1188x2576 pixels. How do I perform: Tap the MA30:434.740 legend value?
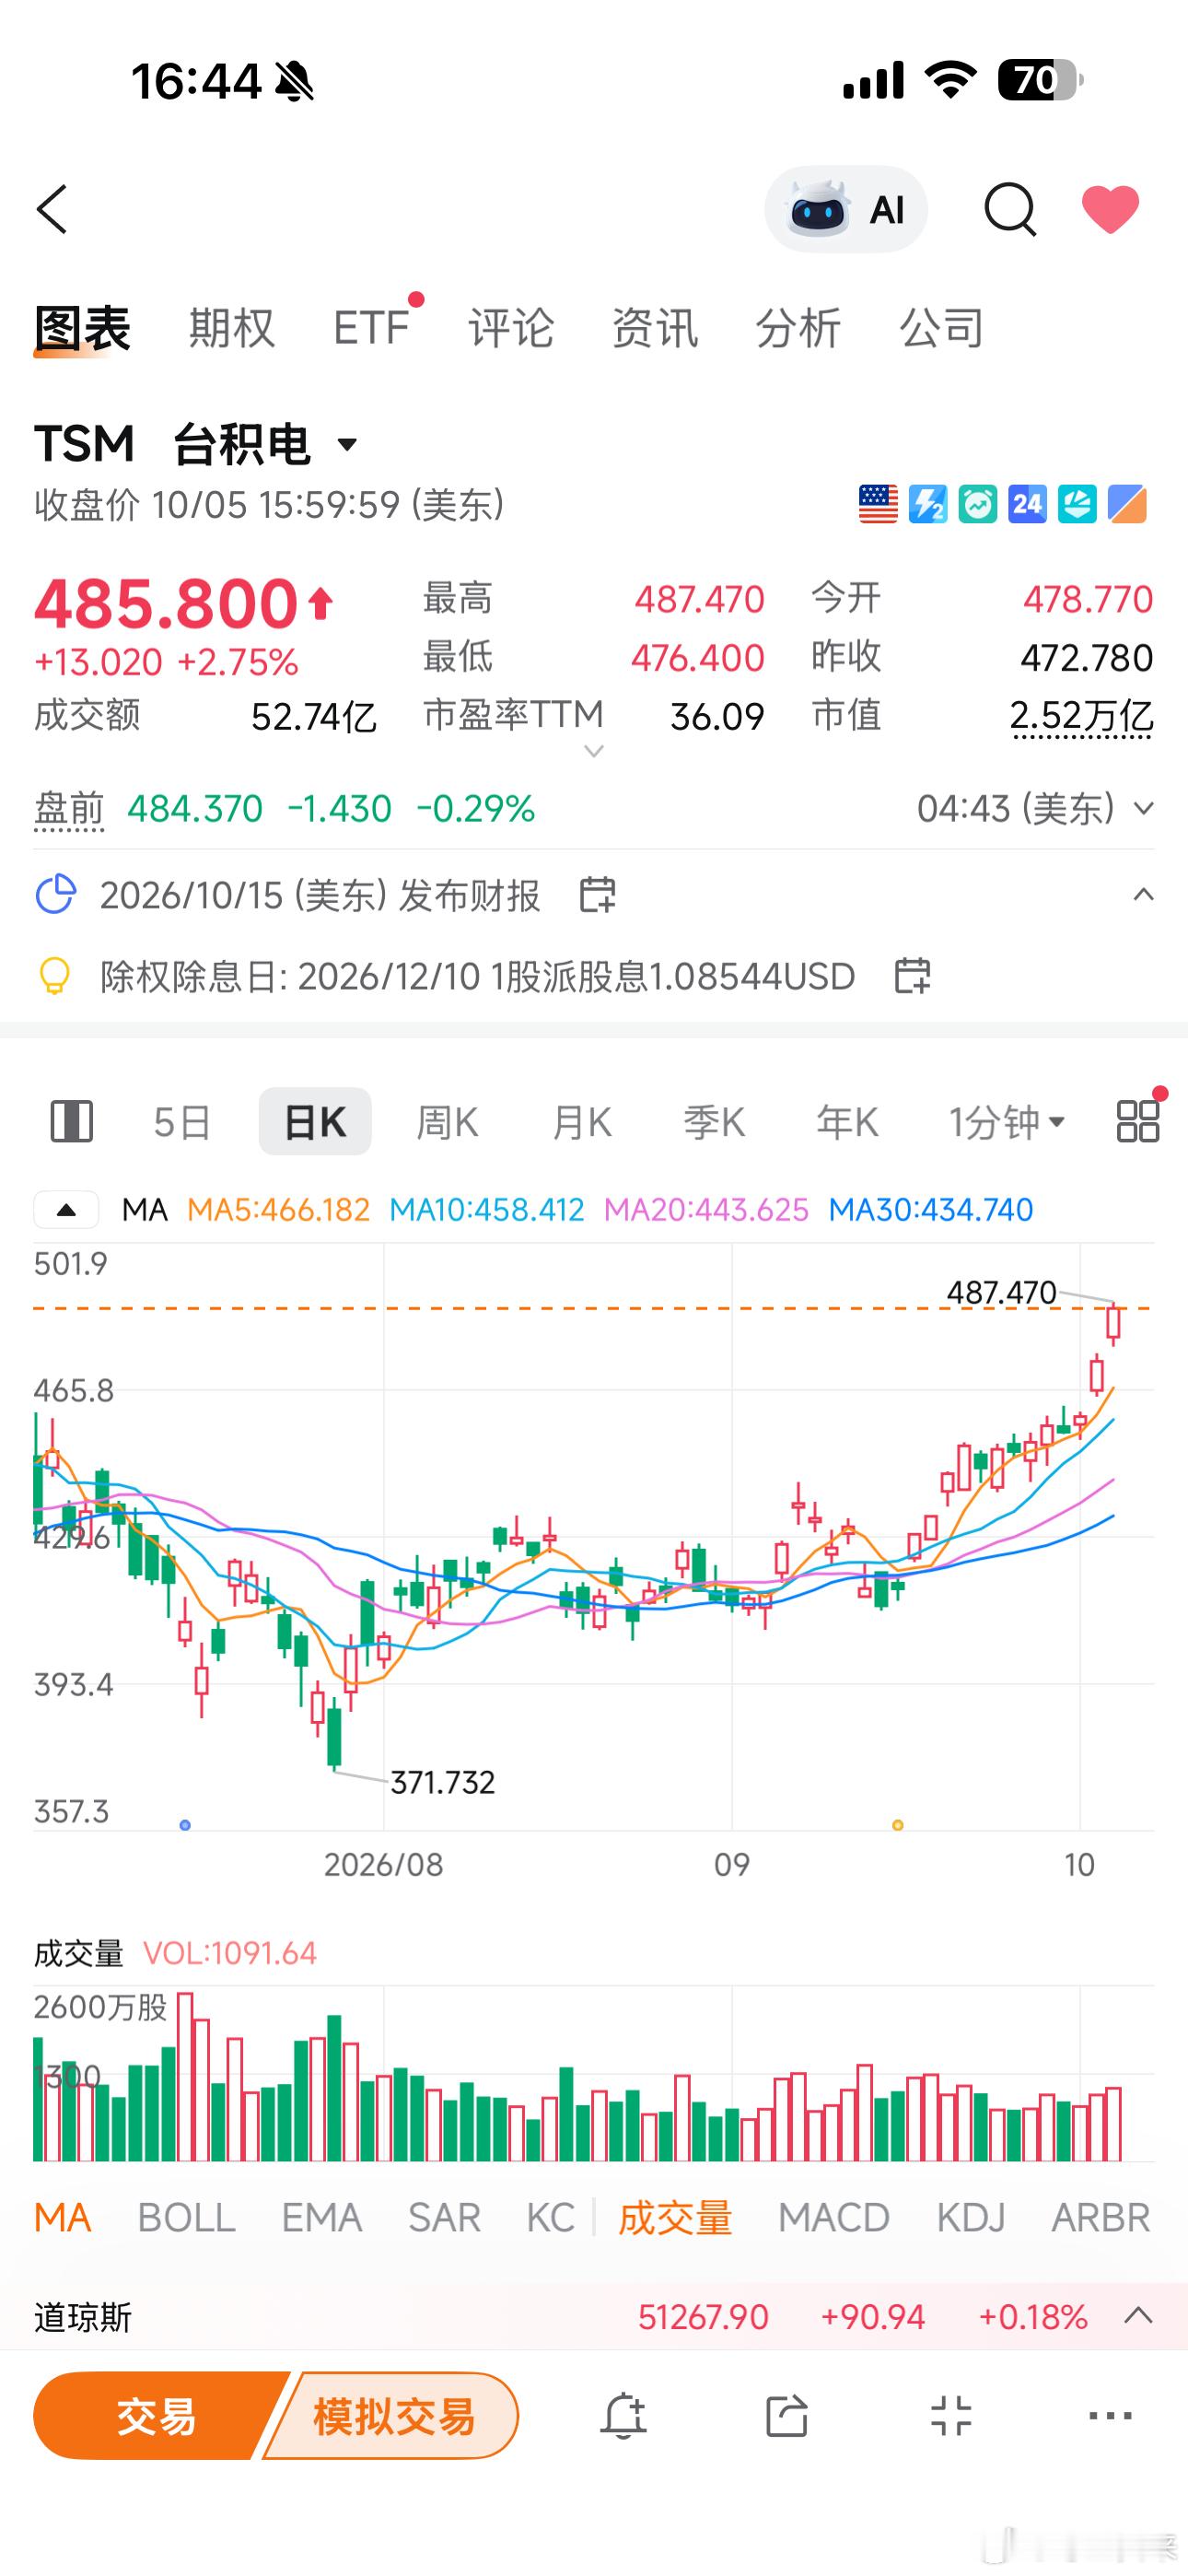[x=931, y=1210]
